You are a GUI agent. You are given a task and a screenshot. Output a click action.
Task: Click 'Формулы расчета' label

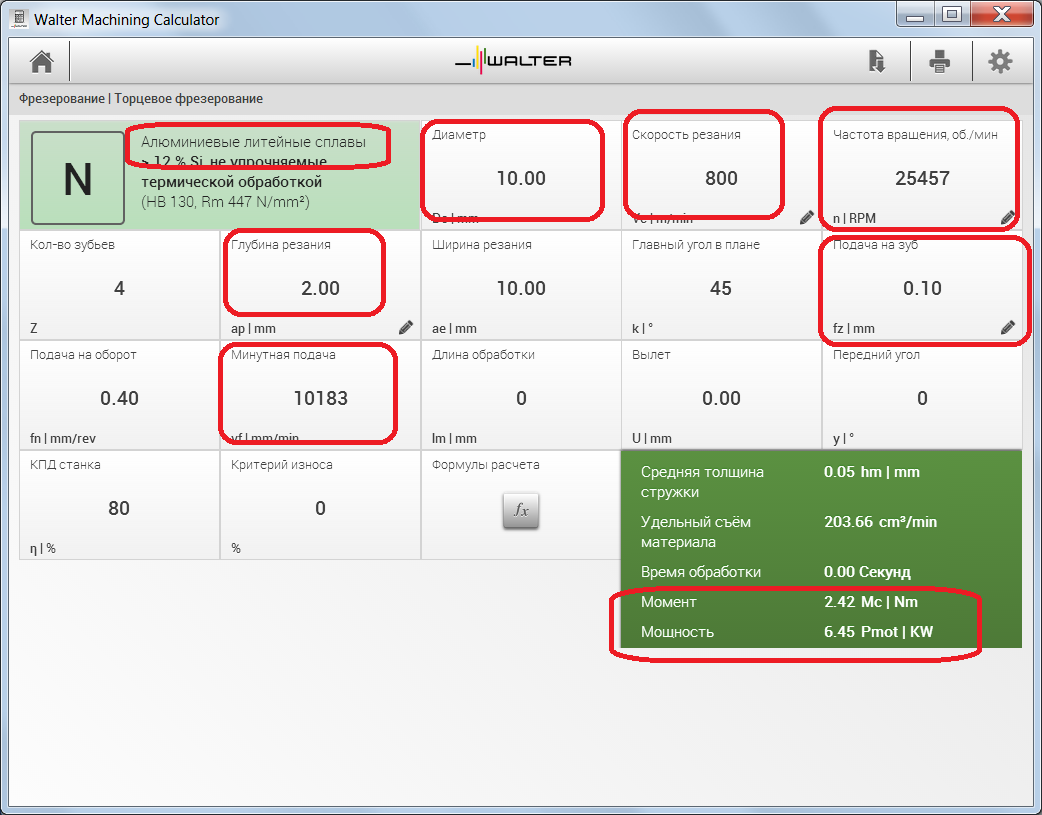click(486, 465)
